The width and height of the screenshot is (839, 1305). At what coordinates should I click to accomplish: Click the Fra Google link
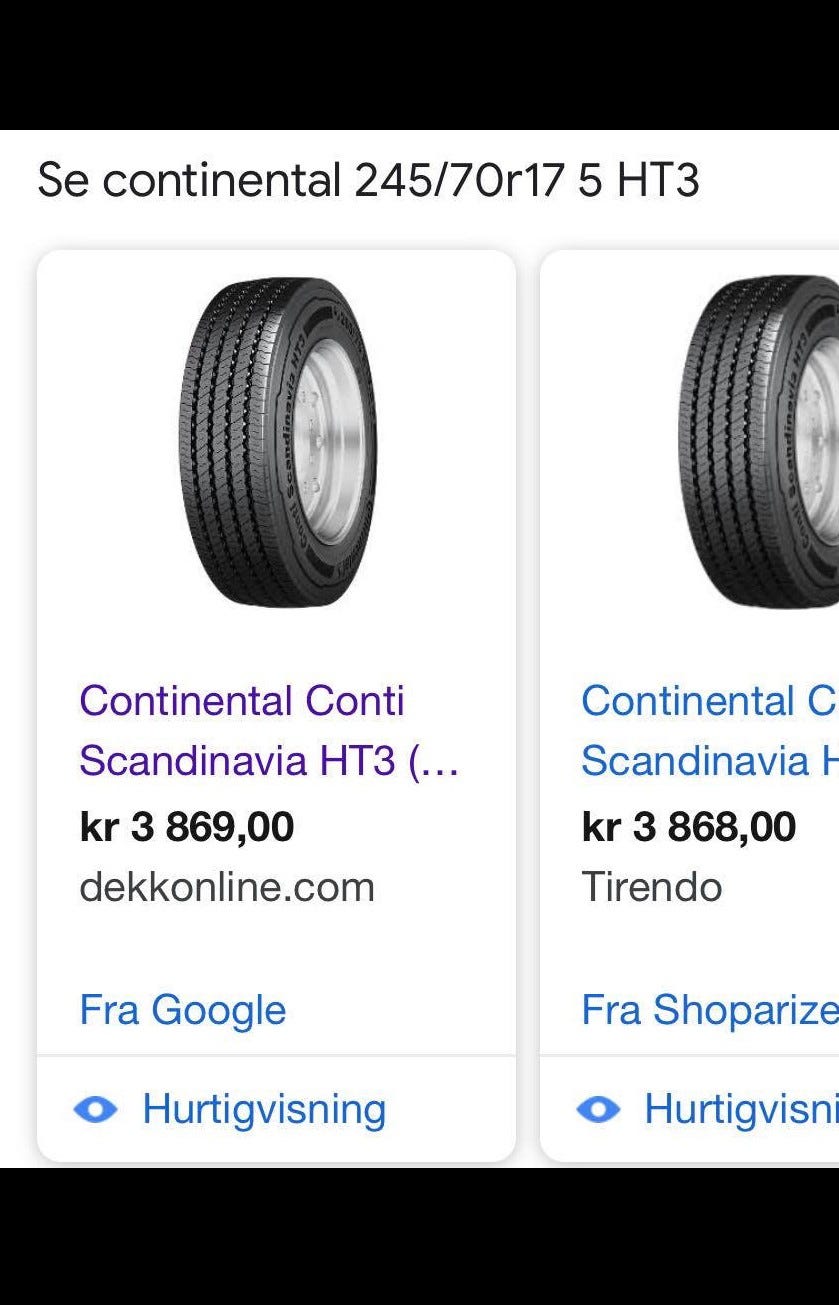(183, 1010)
